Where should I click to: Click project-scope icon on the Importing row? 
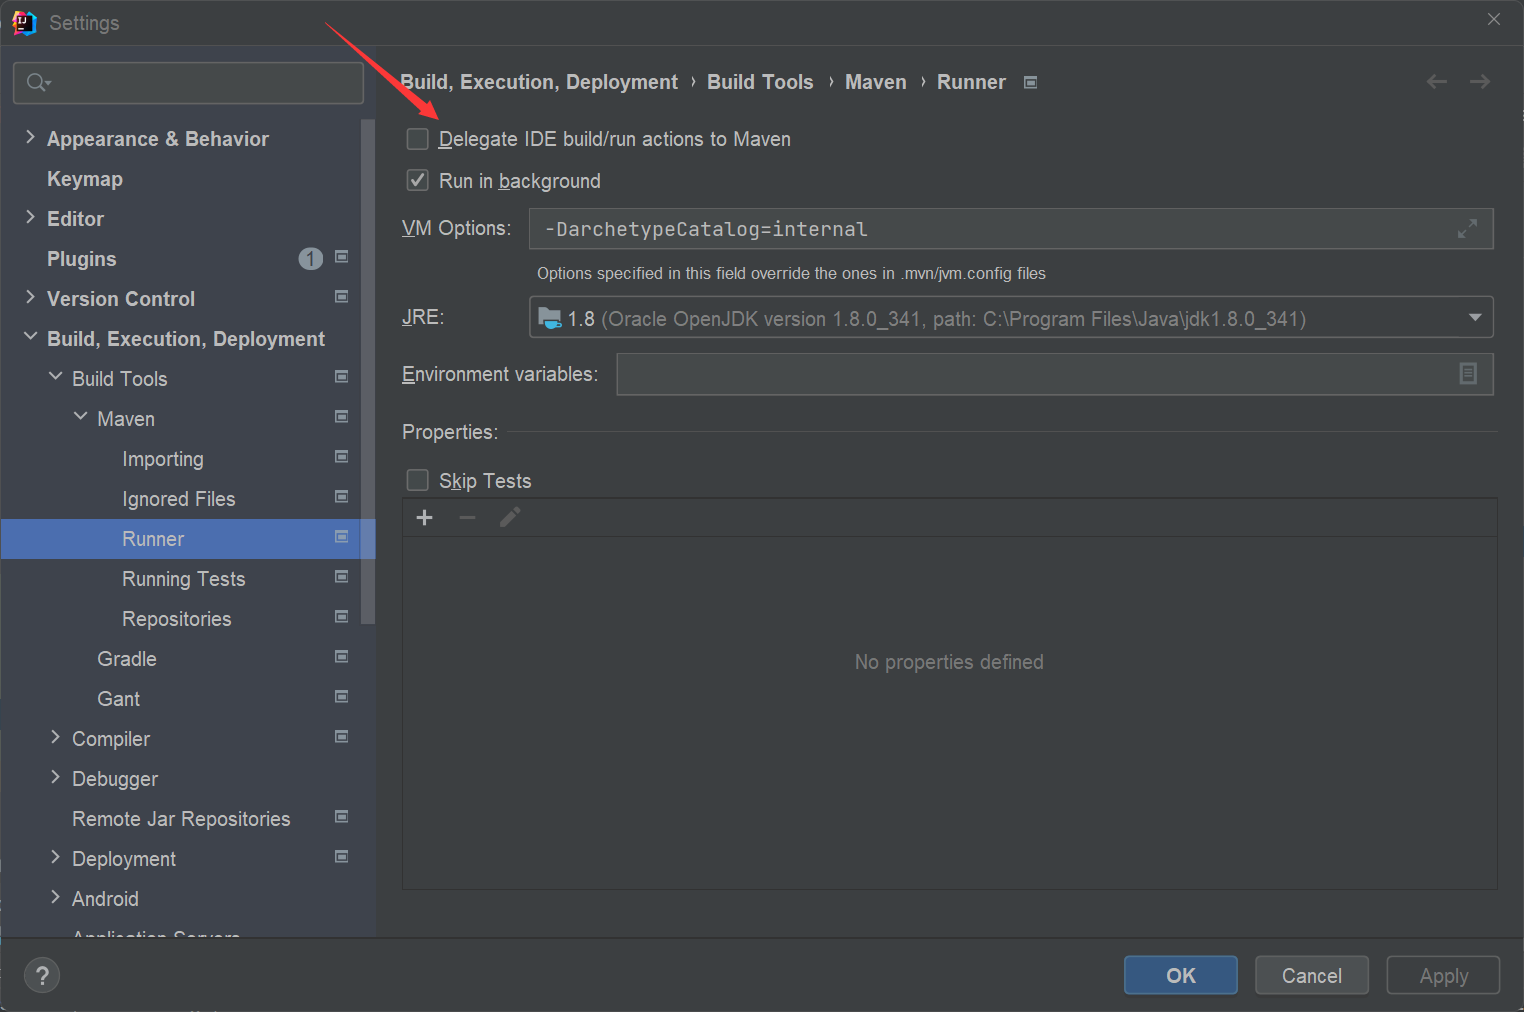point(342,457)
